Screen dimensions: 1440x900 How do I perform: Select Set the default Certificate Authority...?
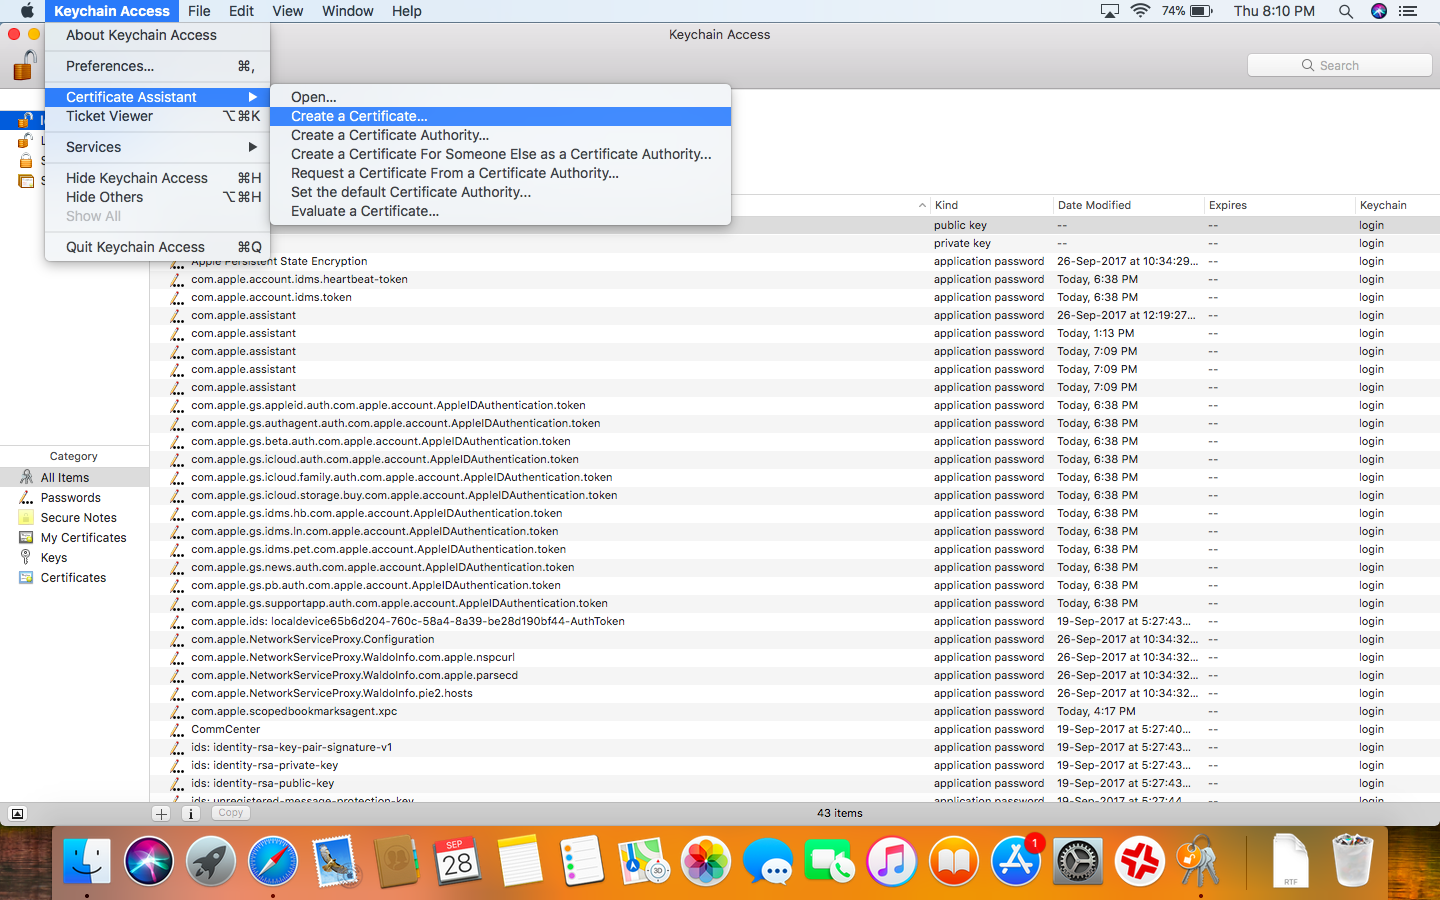(x=500, y=192)
